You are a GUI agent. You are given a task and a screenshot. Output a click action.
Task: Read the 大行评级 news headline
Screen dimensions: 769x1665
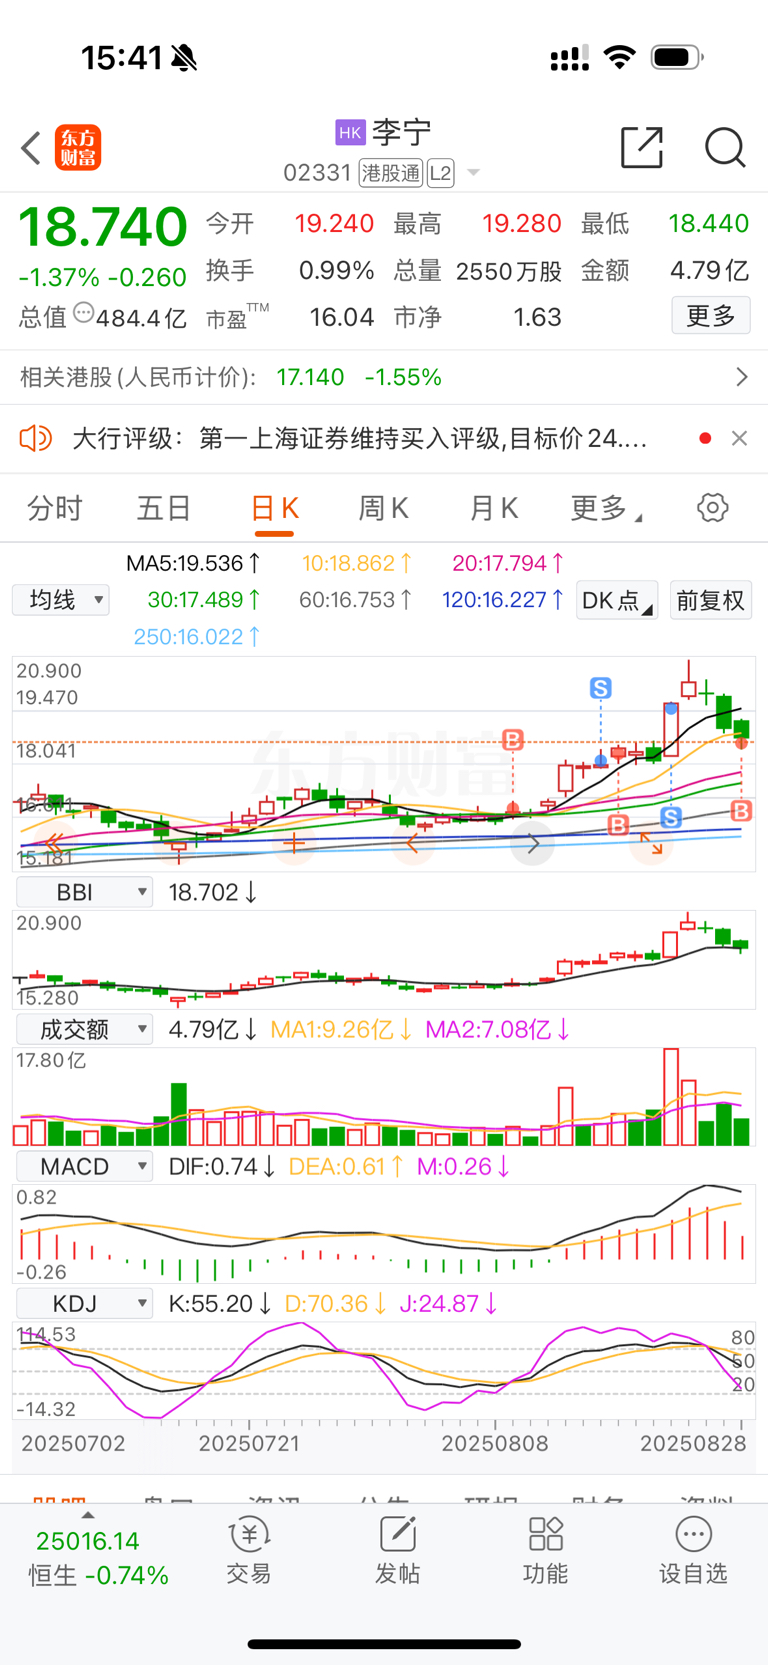click(x=360, y=438)
